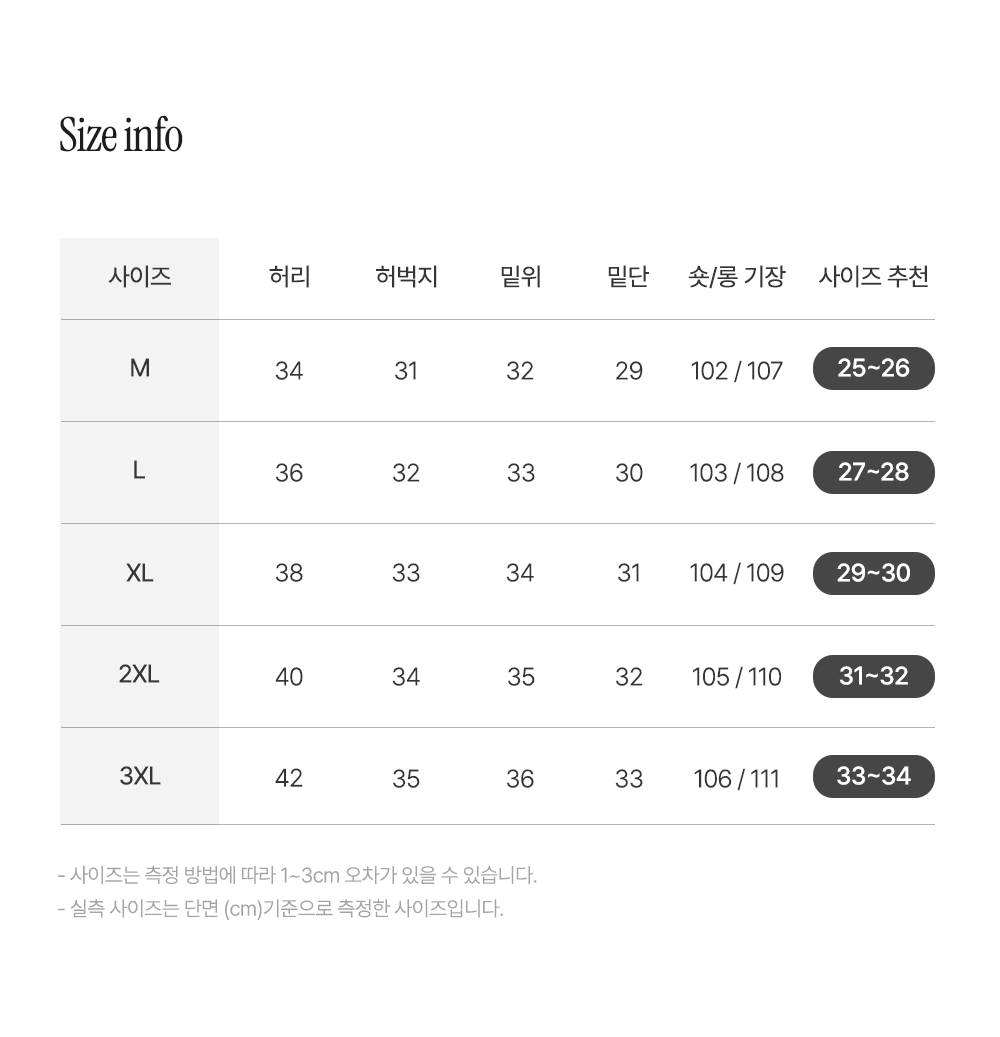Viewport: 1000px width, 1037px height.
Task: Choose the 29~30 recommended size pill
Action: point(873,573)
